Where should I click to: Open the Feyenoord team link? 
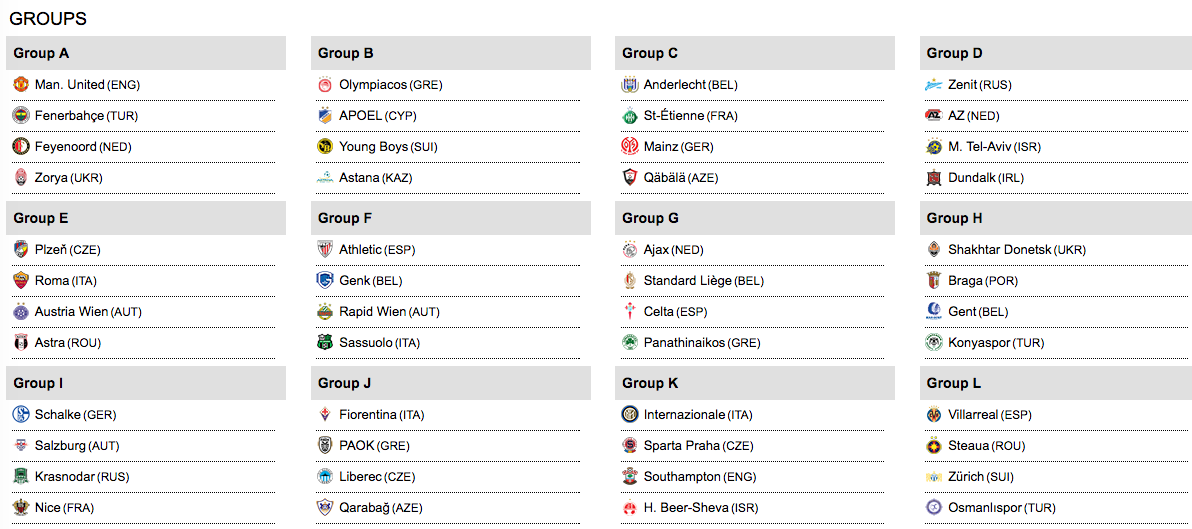[66, 147]
